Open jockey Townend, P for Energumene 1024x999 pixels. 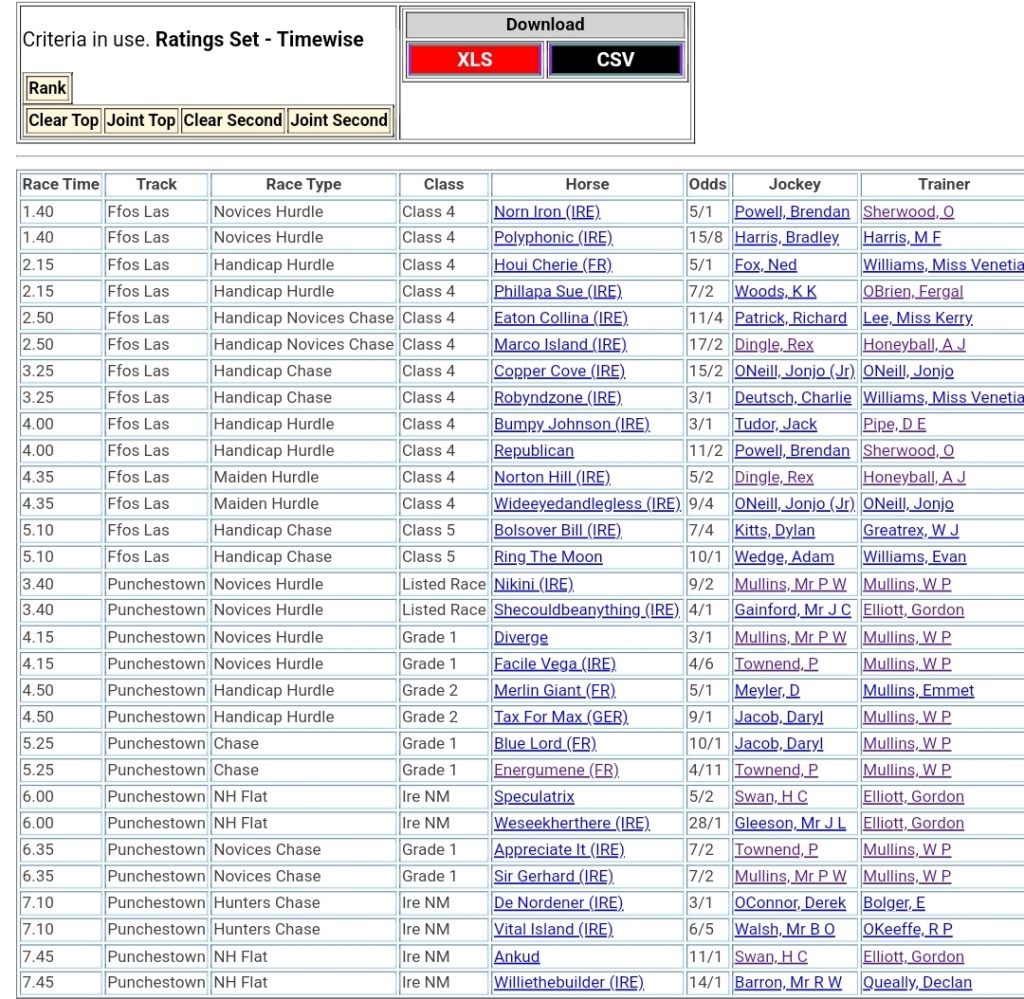coord(776,770)
